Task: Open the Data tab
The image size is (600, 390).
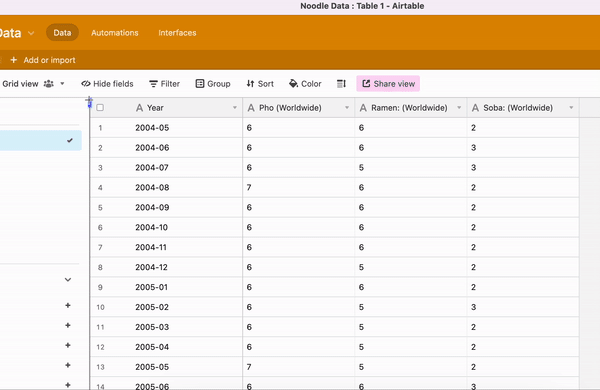Action: [x=62, y=33]
